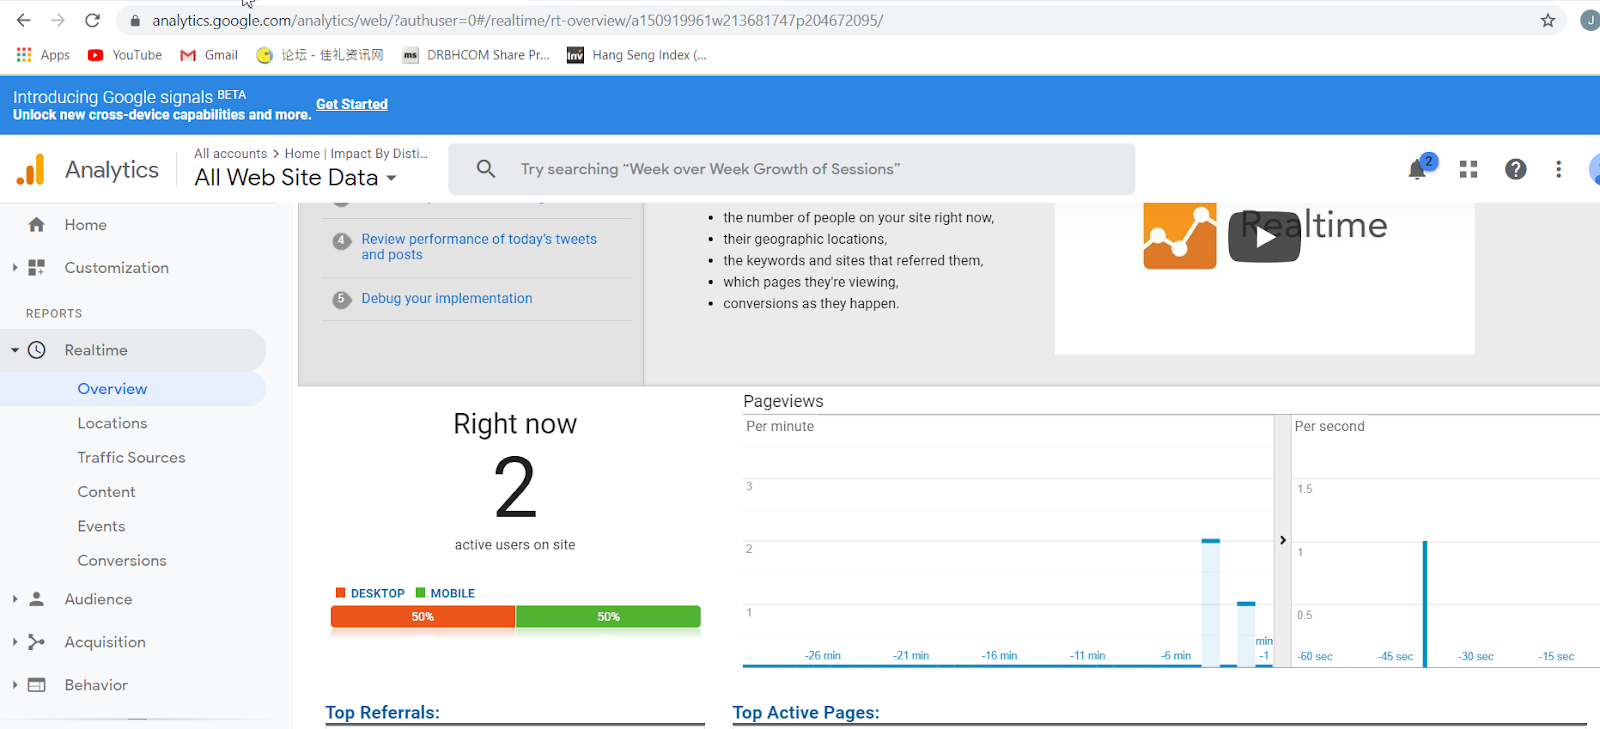Click the Analytics search field
This screenshot has height=729, width=1600.
(792, 169)
